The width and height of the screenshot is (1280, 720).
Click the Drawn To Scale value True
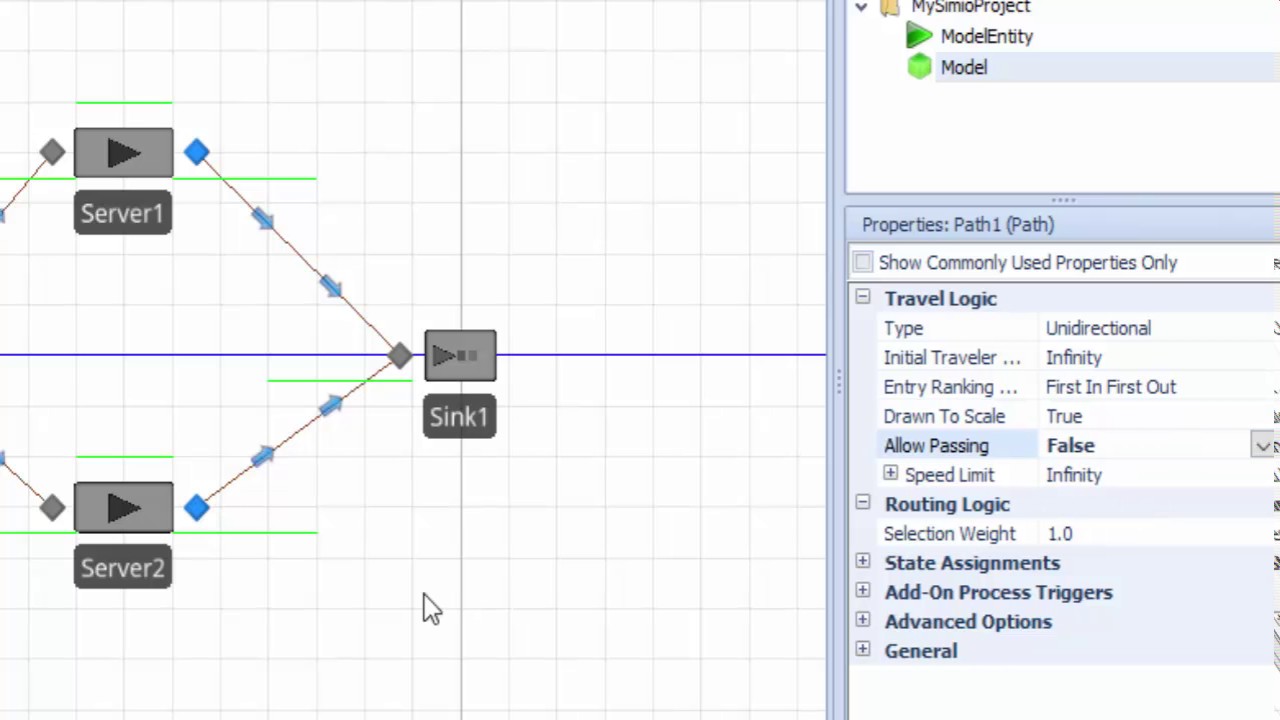point(1064,416)
